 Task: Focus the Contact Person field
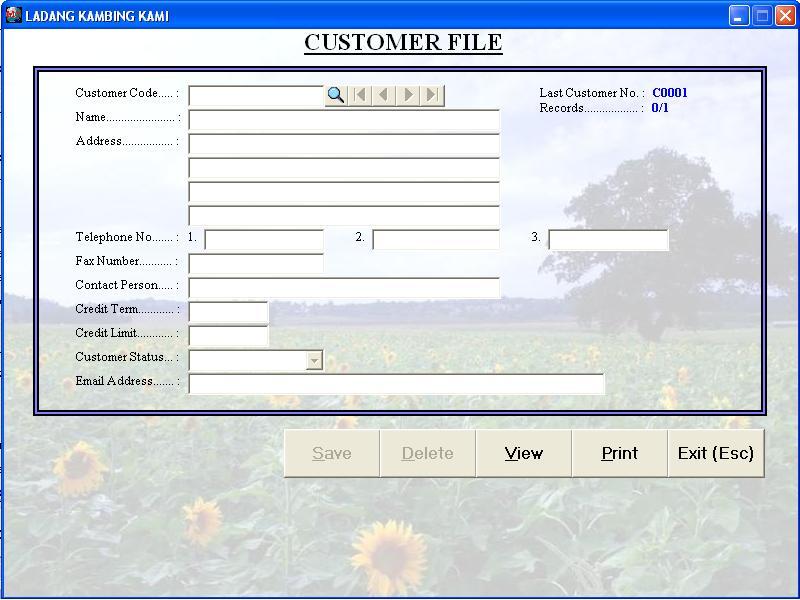pyautogui.click(x=344, y=288)
